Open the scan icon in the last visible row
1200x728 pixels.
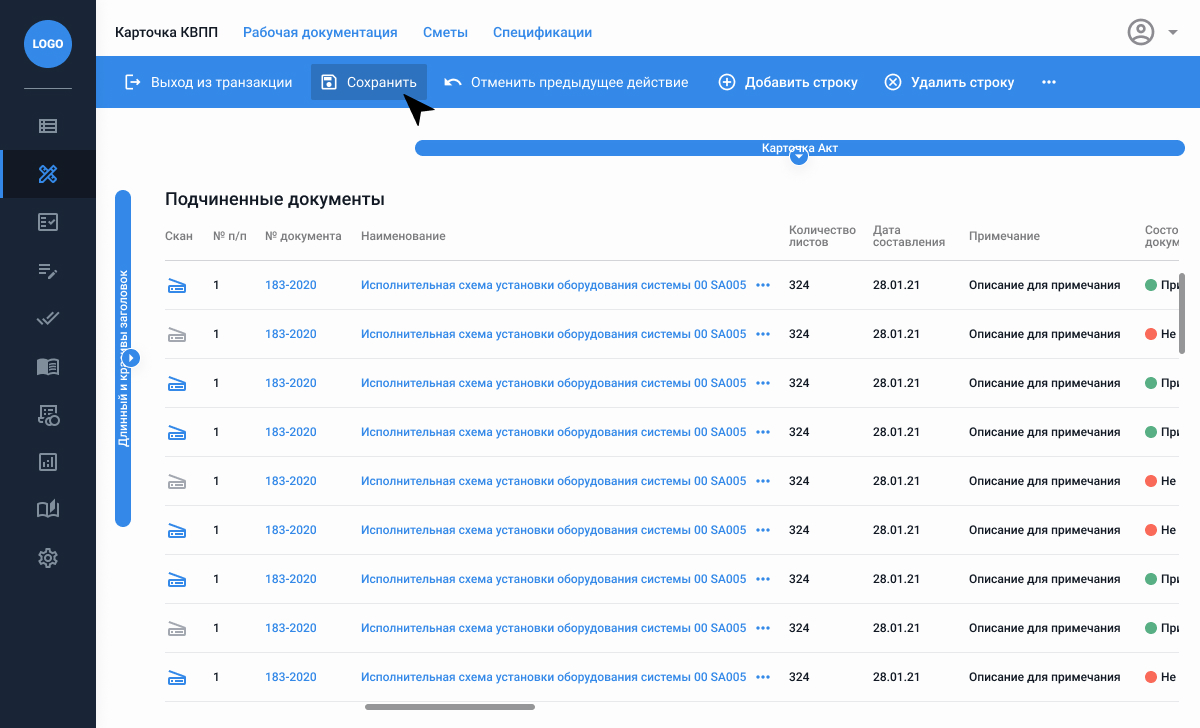click(177, 677)
